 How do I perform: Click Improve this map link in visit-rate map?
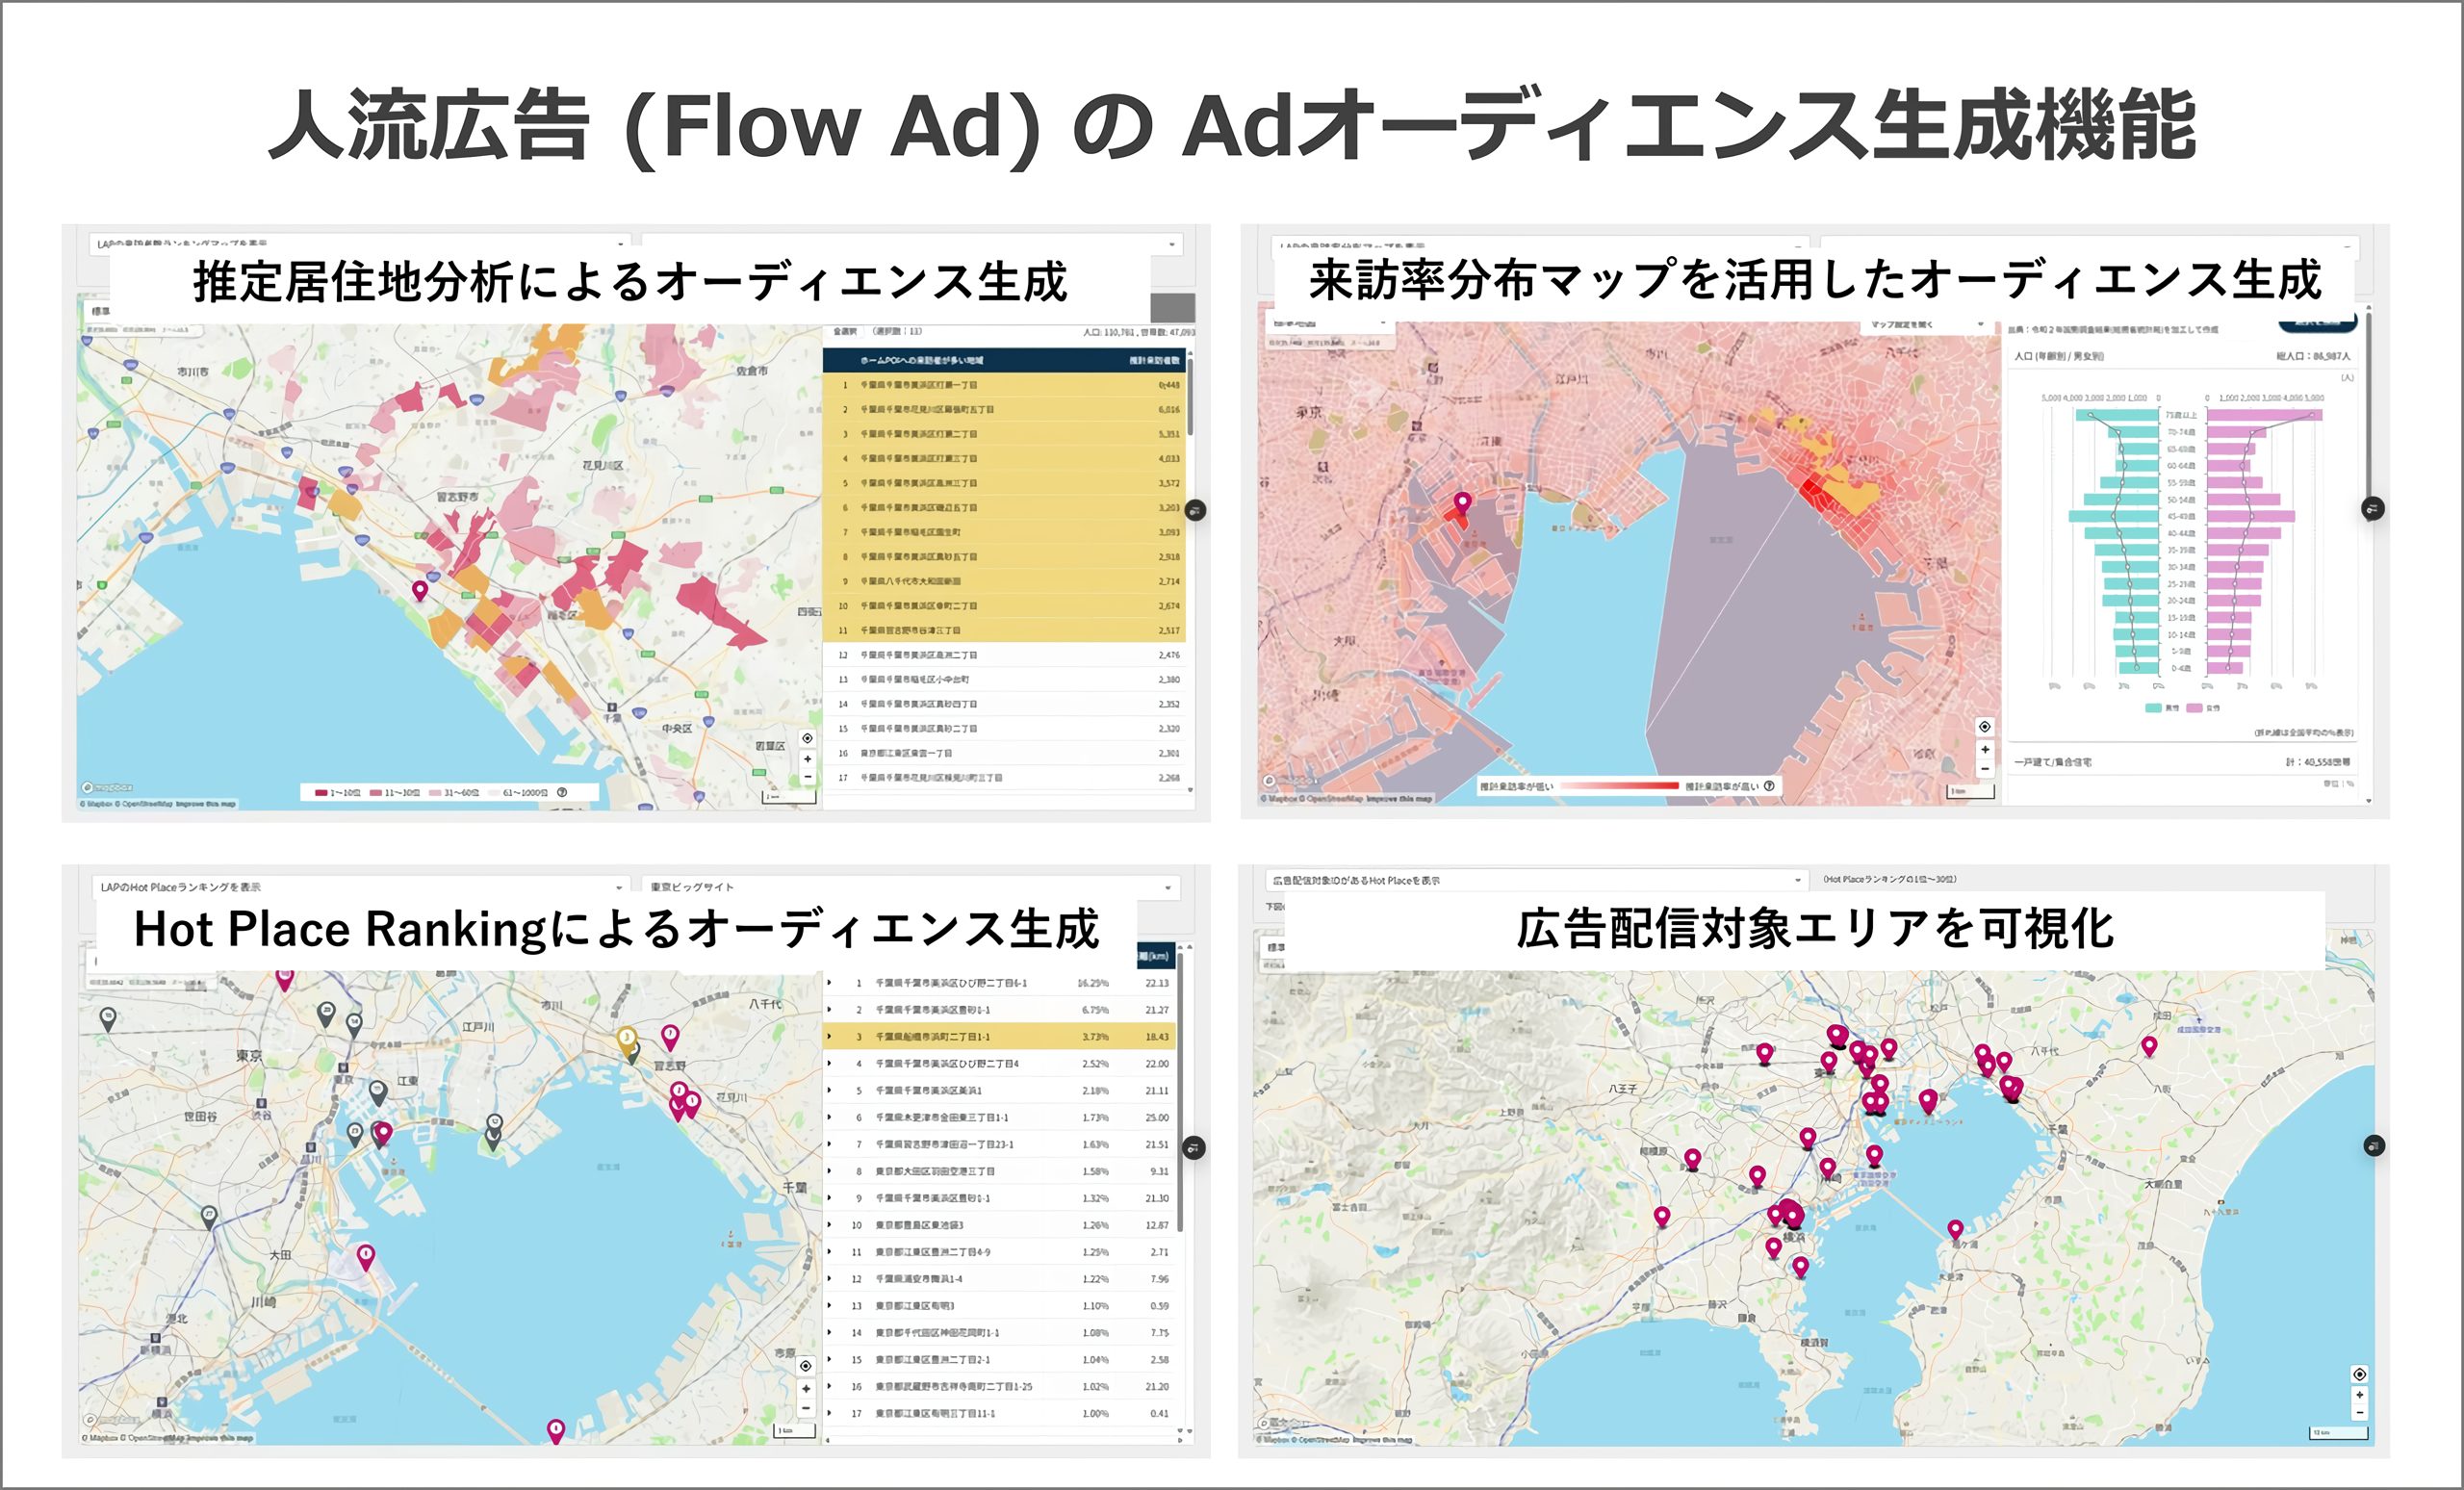pos(1402,799)
